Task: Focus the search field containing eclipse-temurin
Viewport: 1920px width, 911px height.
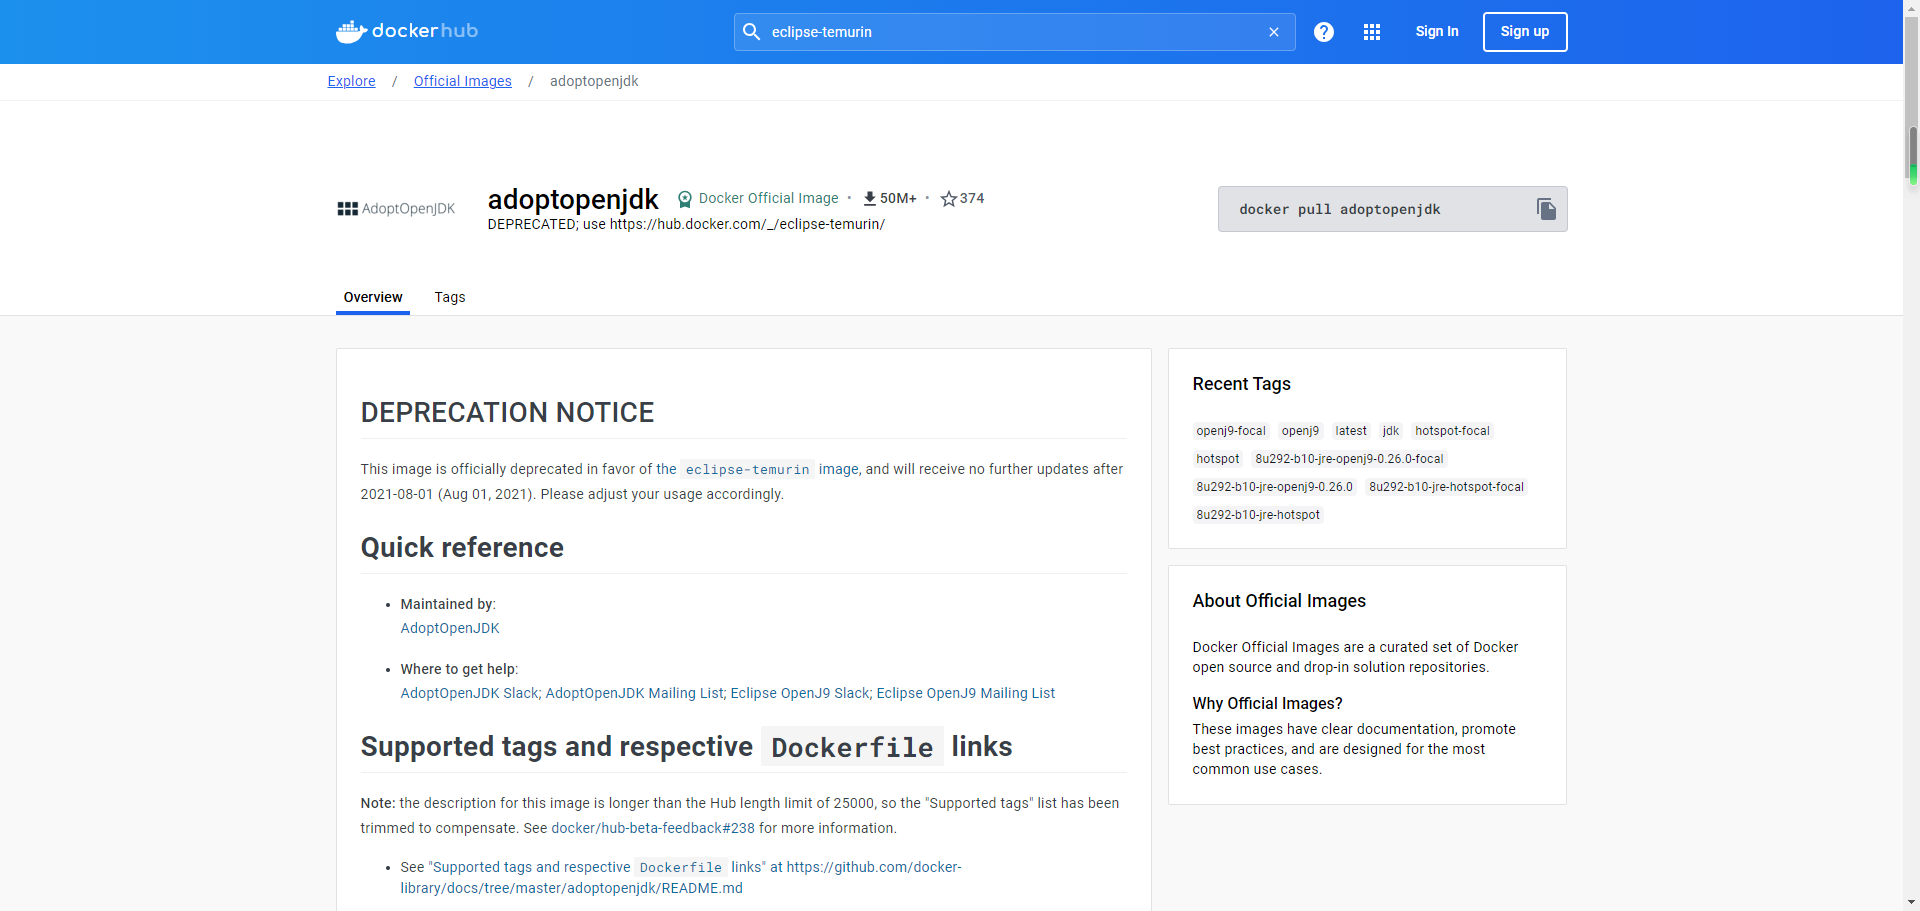Action: tap(1014, 32)
